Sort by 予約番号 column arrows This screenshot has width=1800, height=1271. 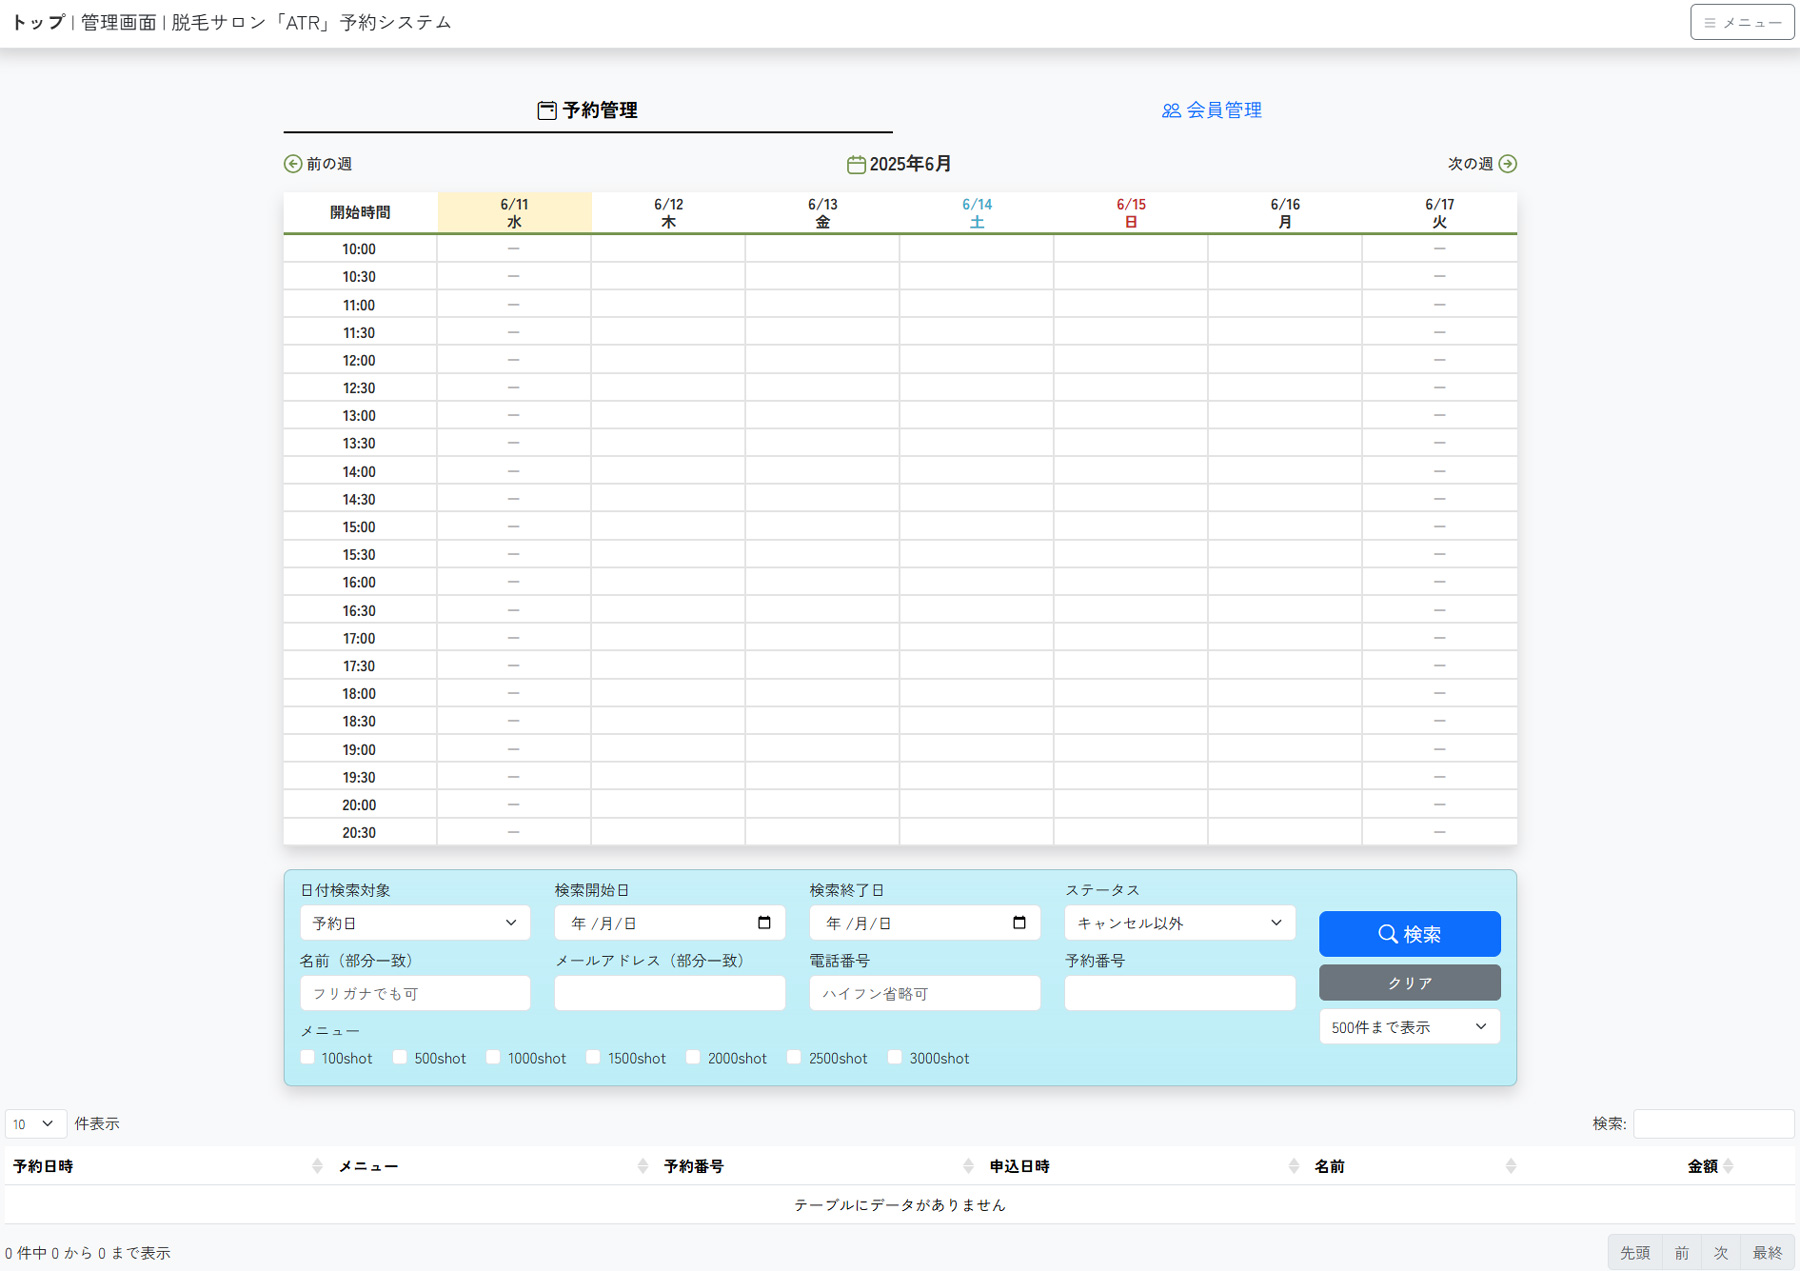pos(968,1166)
